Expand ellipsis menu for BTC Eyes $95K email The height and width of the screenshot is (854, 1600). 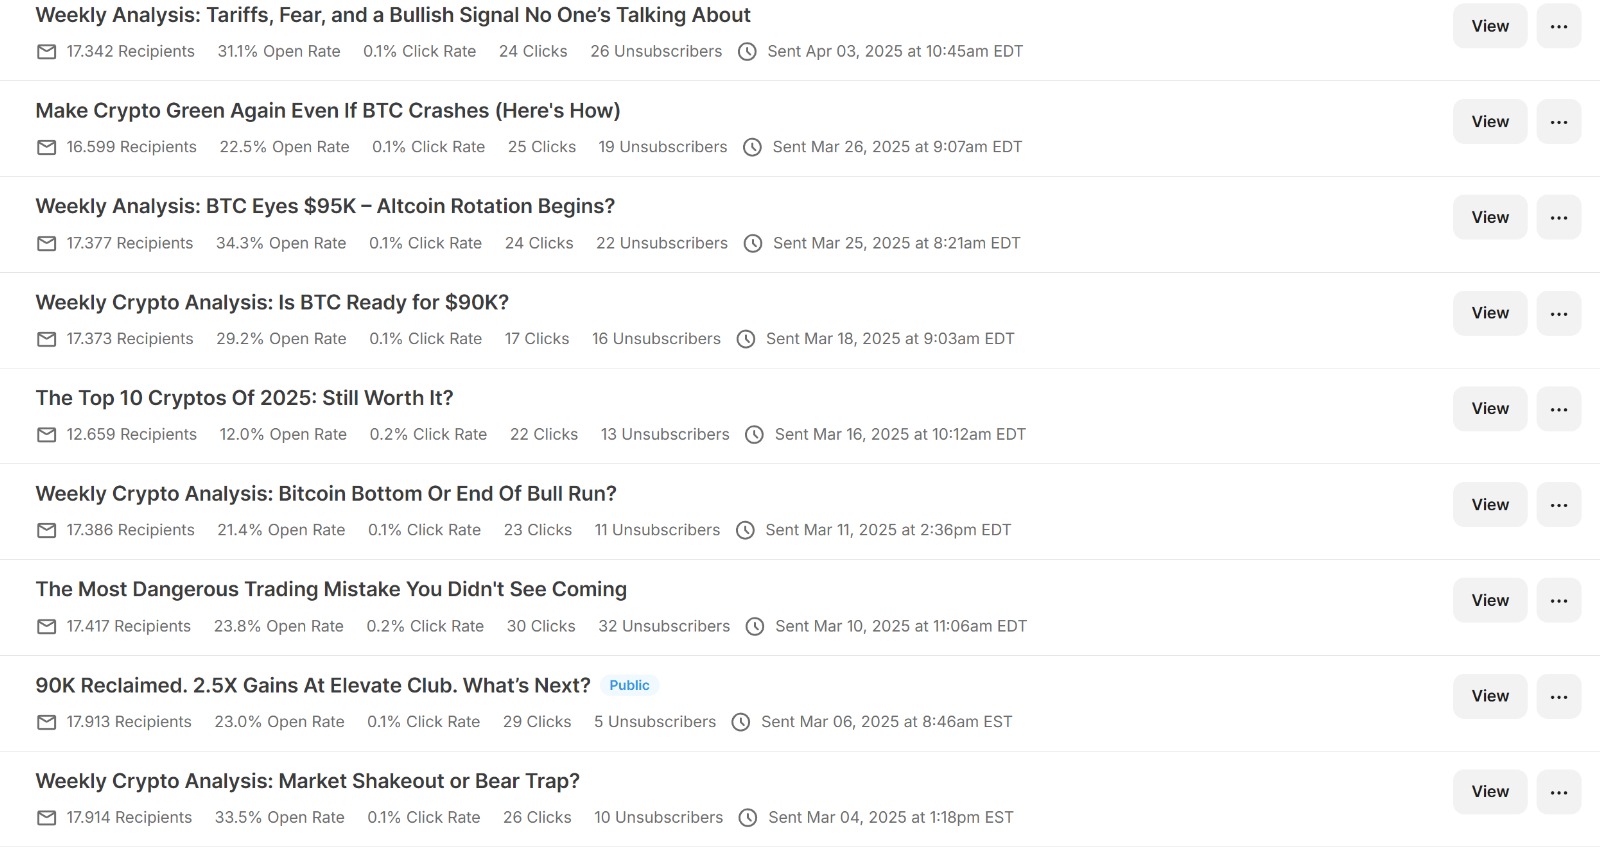[1558, 217]
